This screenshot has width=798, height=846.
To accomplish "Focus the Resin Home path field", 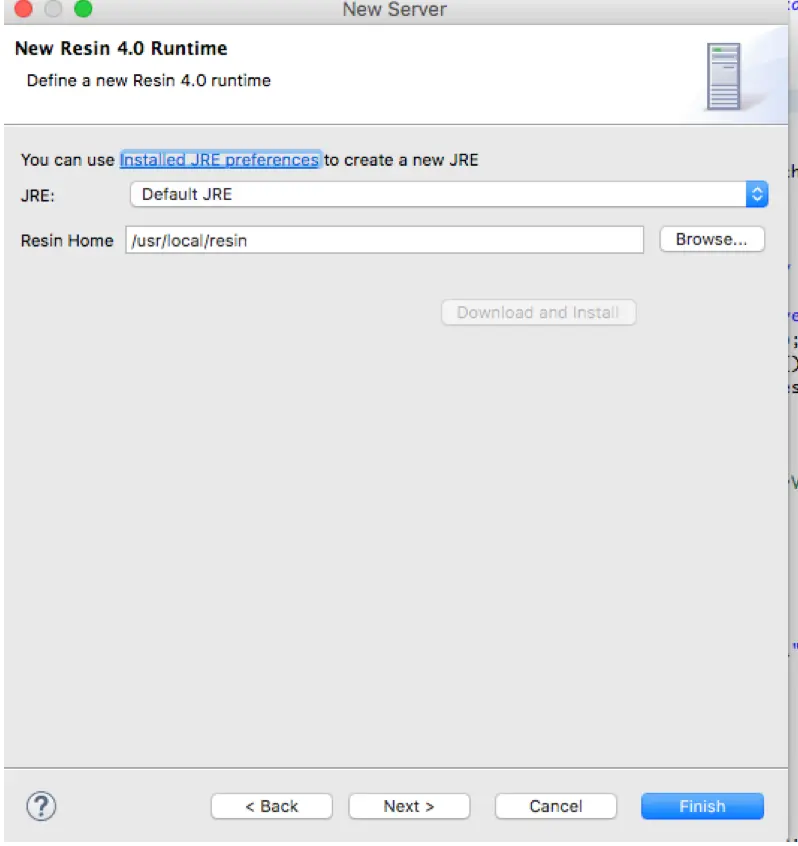I will click(x=385, y=240).
